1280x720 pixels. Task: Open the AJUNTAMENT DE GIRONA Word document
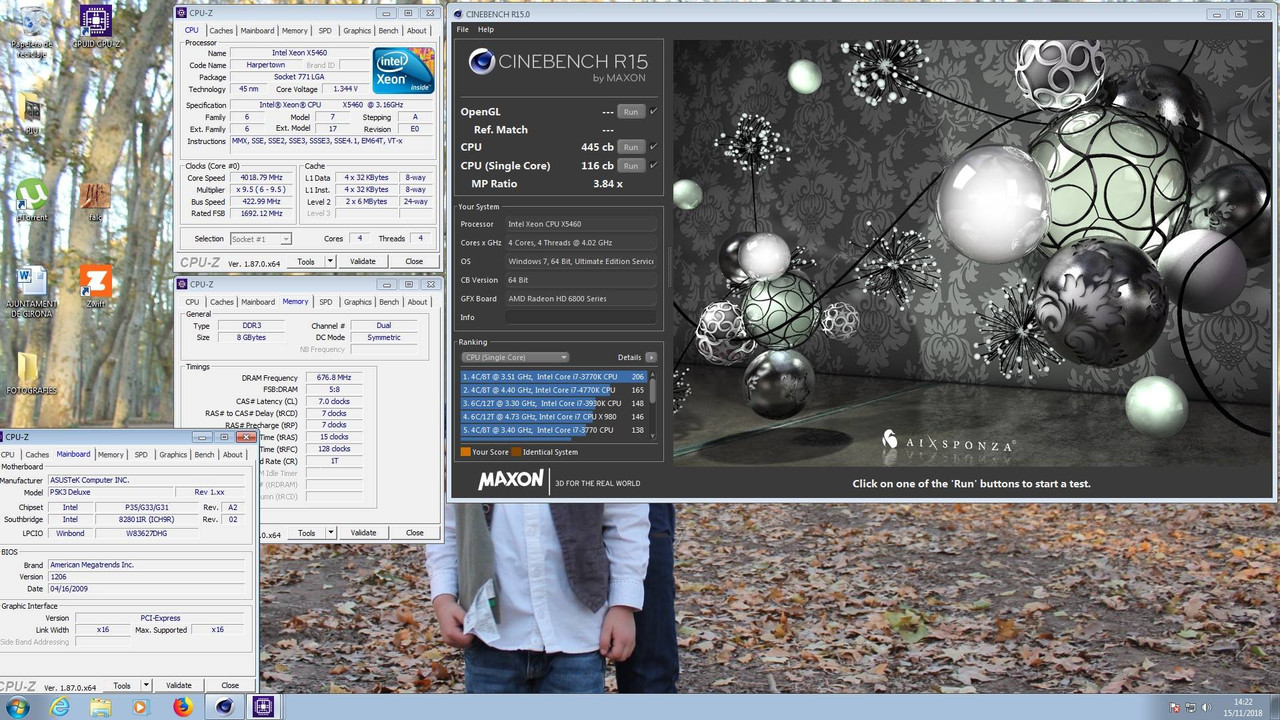click(31, 291)
